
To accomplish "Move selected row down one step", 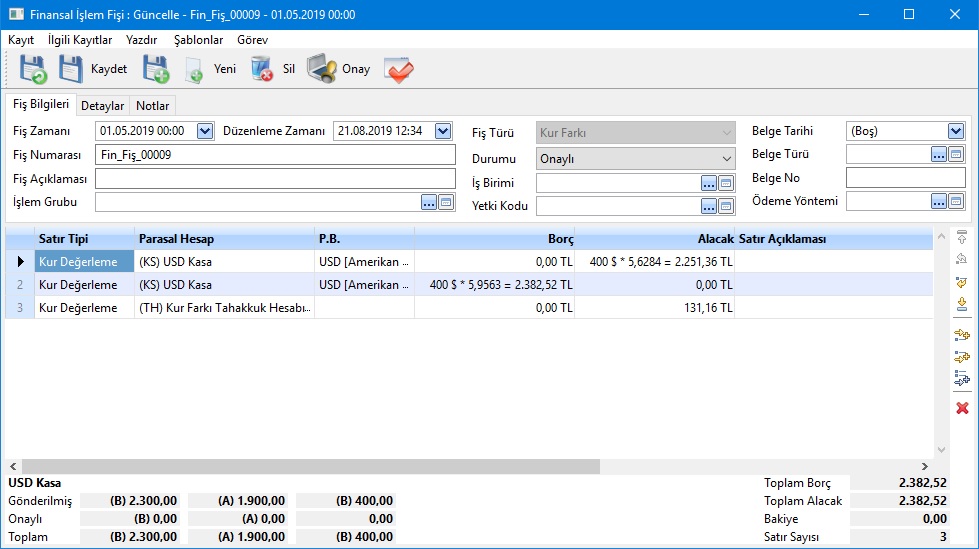I will click(x=962, y=282).
